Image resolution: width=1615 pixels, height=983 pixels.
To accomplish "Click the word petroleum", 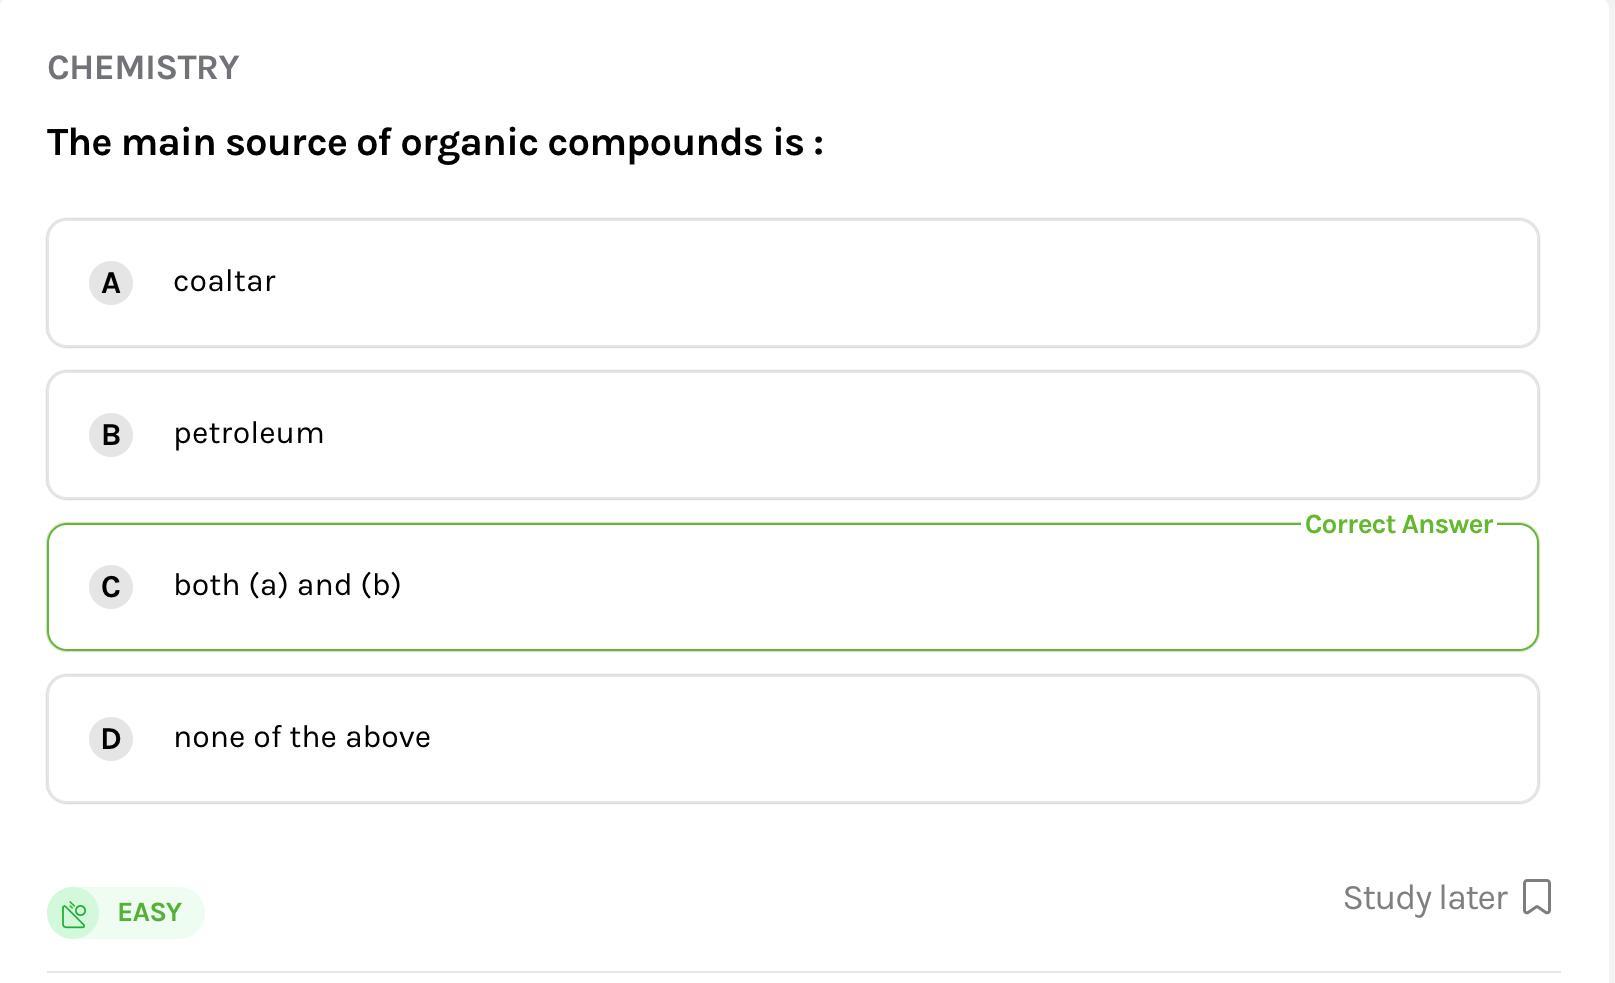I will click(x=248, y=434).
